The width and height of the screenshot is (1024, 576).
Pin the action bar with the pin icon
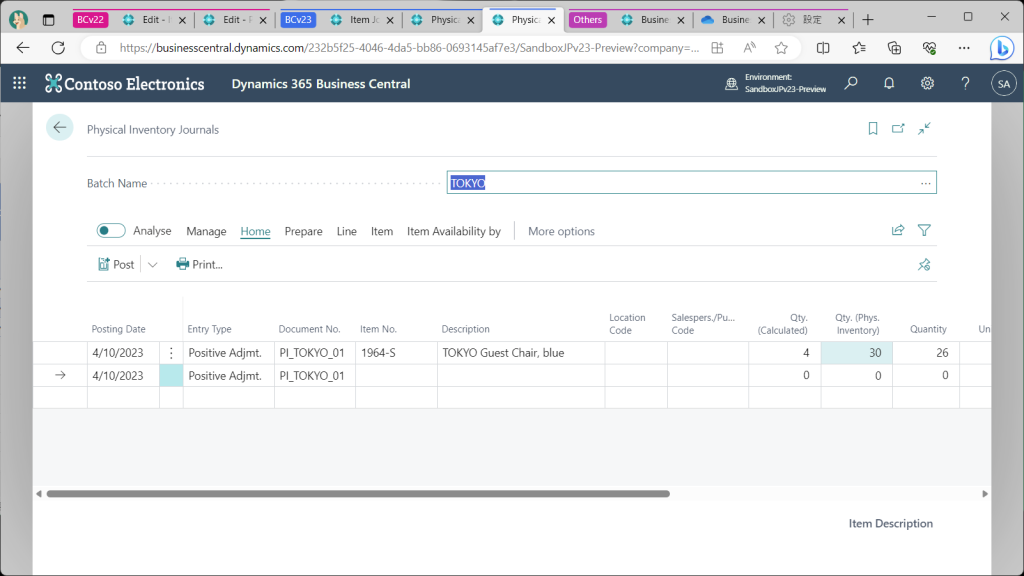(x=924, y=264)
